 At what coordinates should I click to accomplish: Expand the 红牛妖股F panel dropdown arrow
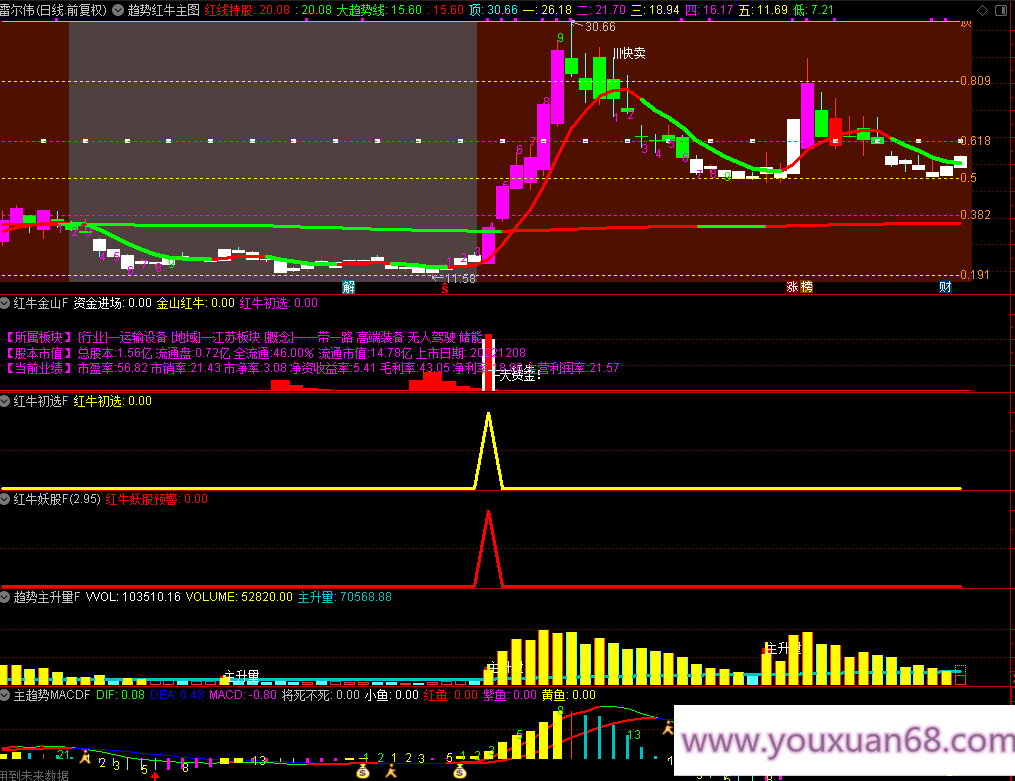click(6, 499)
